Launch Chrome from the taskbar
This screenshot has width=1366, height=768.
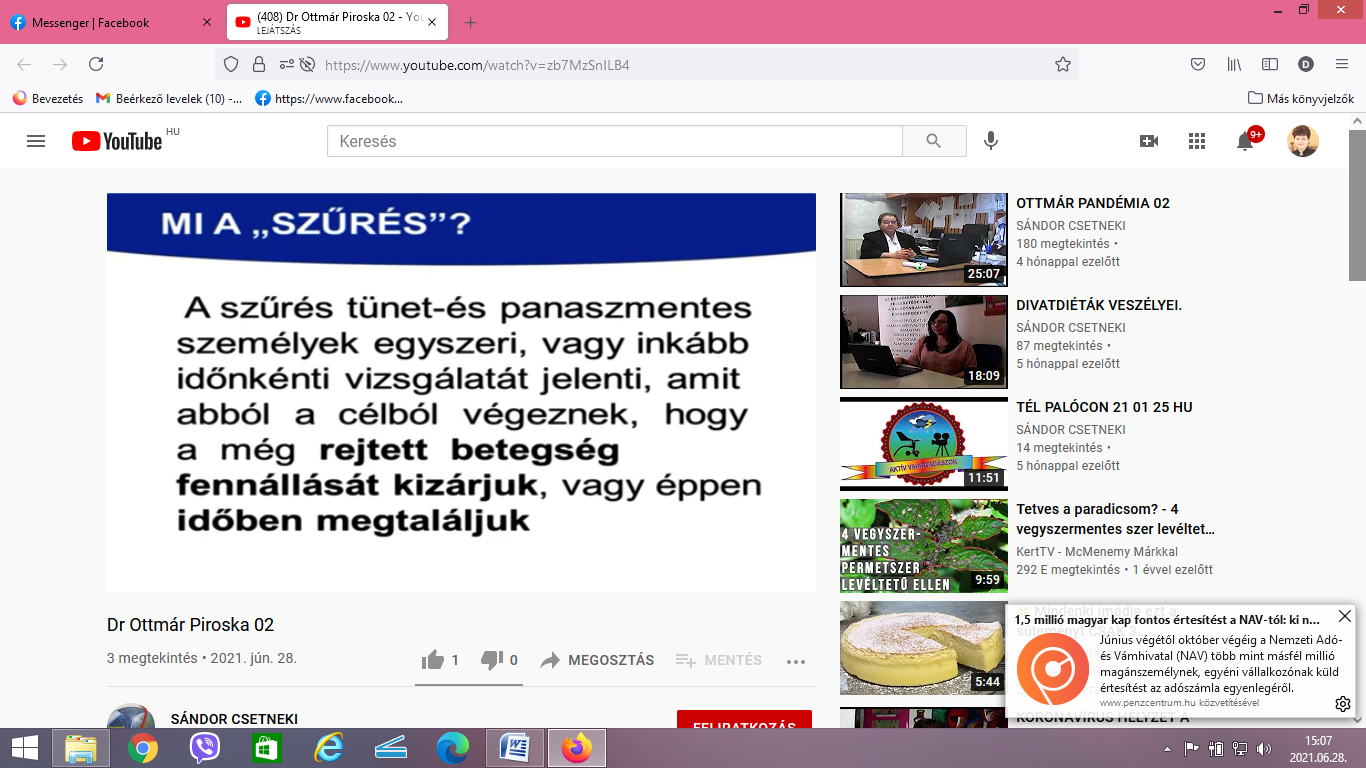click(143, 748)
